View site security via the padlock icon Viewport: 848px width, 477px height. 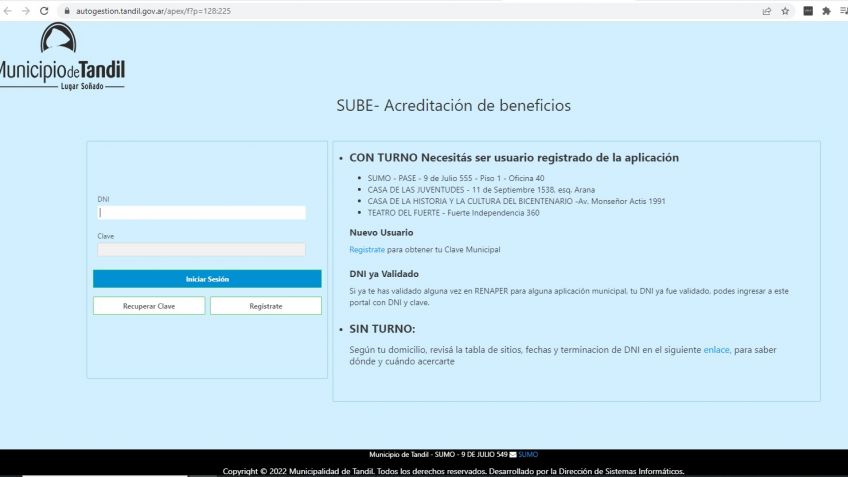[x=67, y=11]
